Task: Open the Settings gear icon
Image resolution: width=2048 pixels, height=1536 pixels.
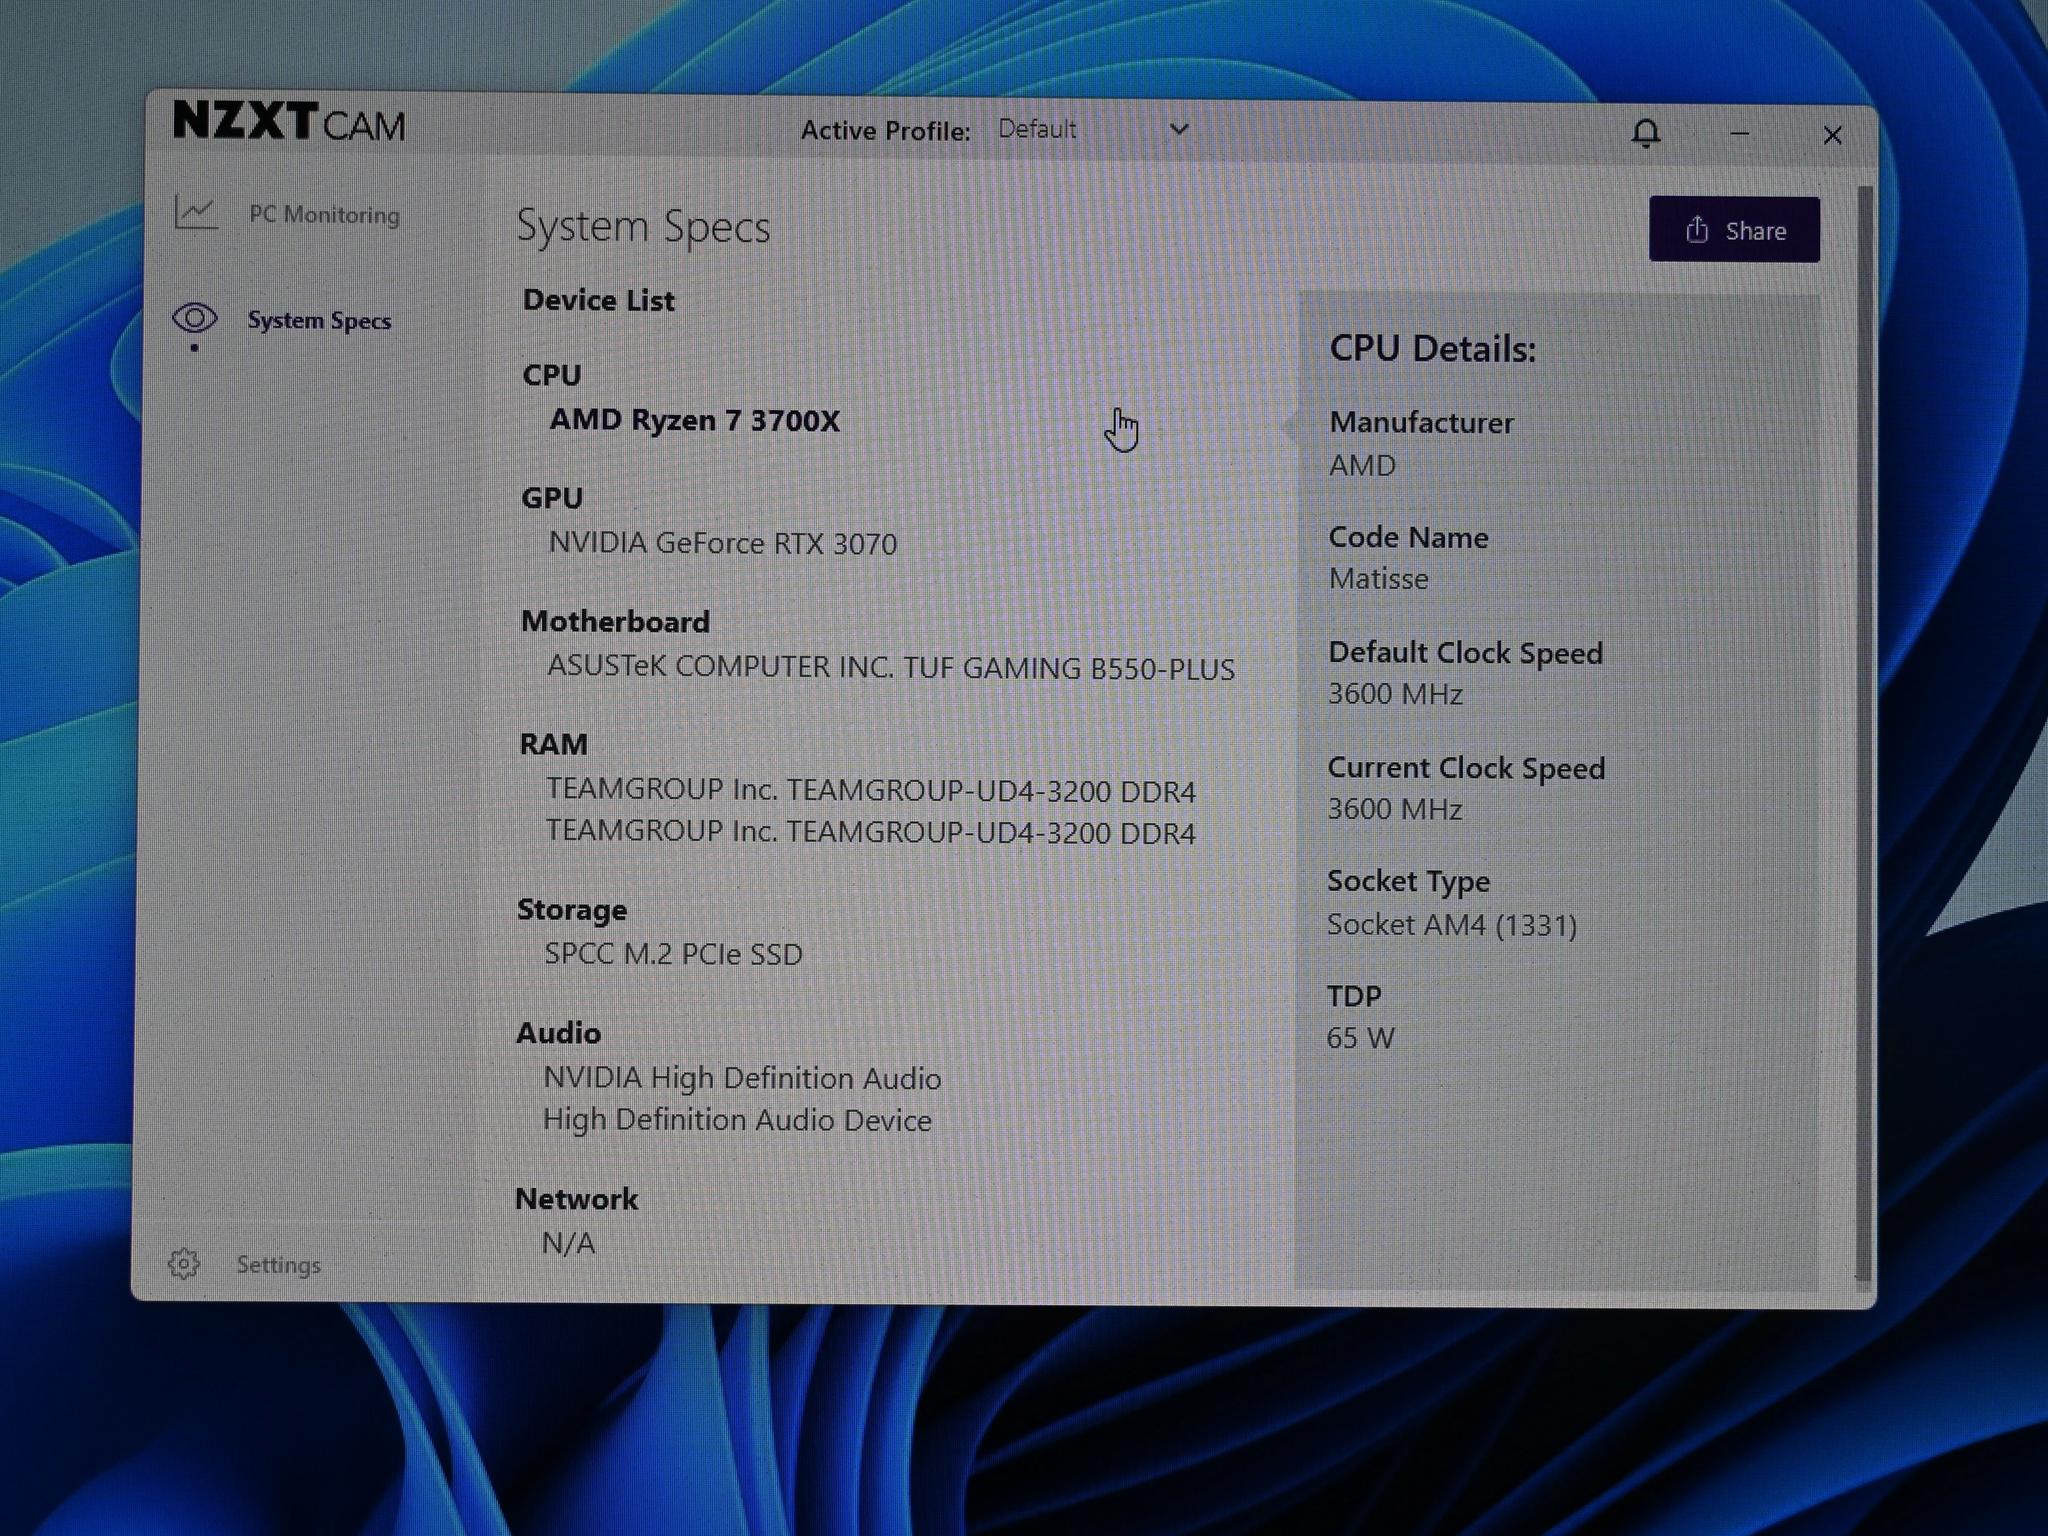Action: (183, 1263)
